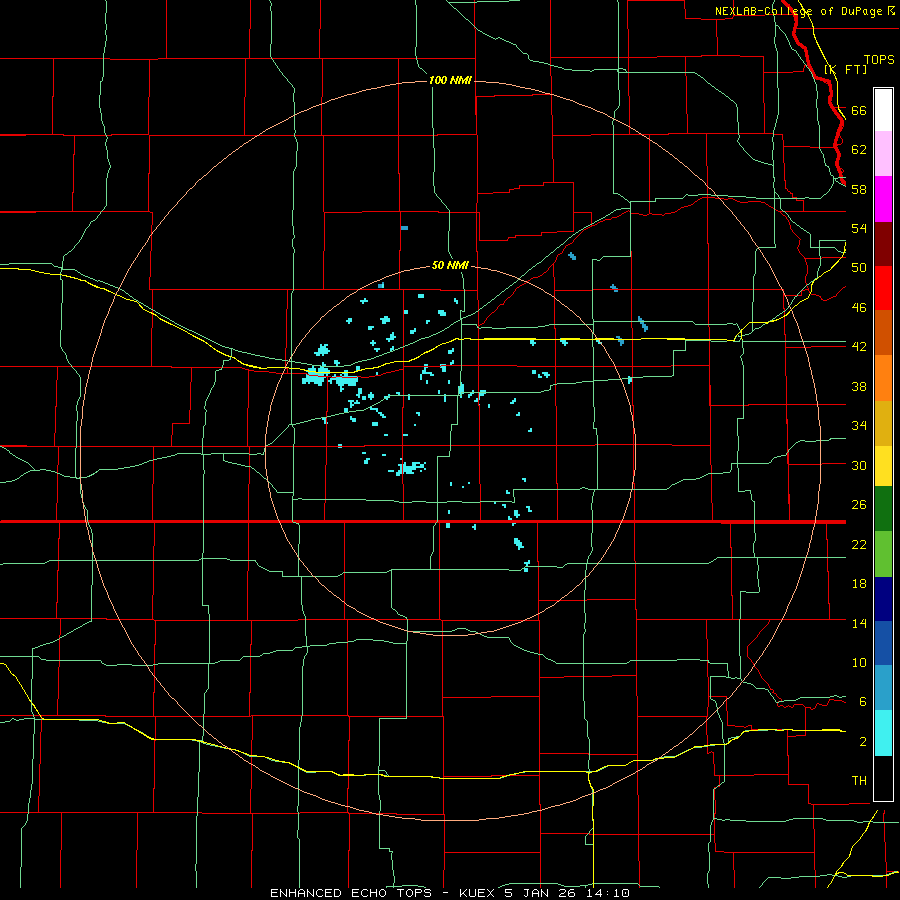Click the 42 legend value
The image size is (900, 900).
point(859,347)
